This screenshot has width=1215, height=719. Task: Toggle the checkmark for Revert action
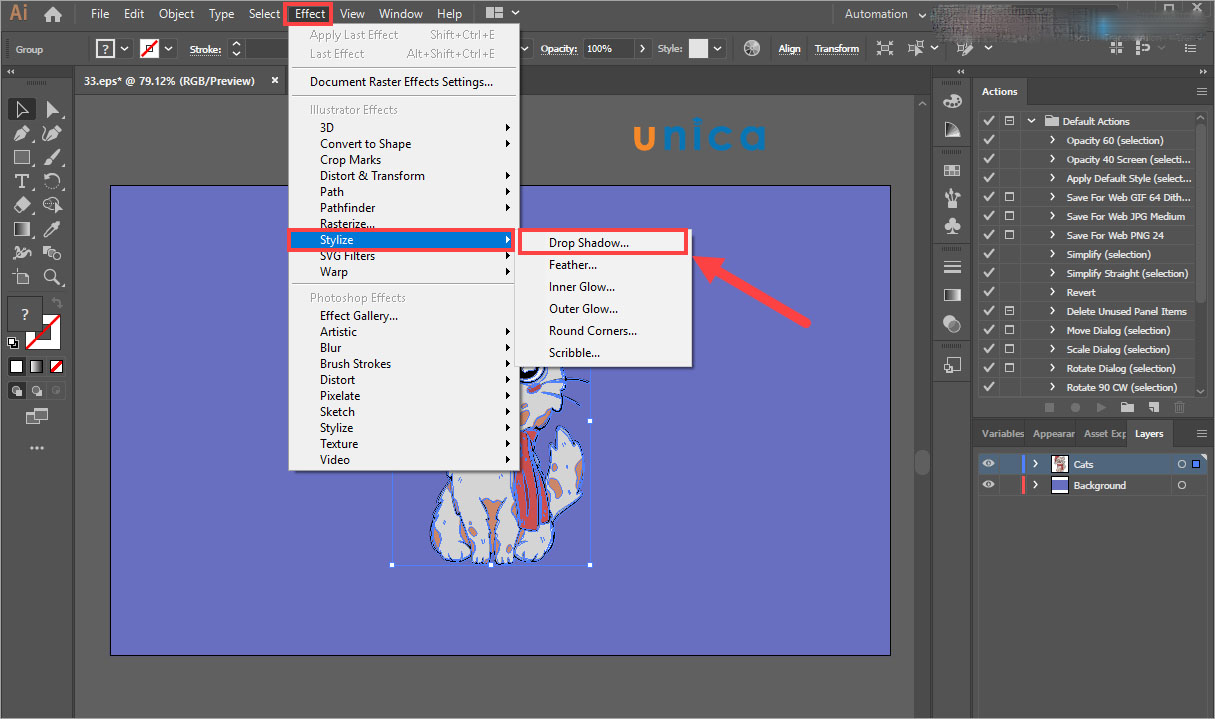click(x=989, y=293)
